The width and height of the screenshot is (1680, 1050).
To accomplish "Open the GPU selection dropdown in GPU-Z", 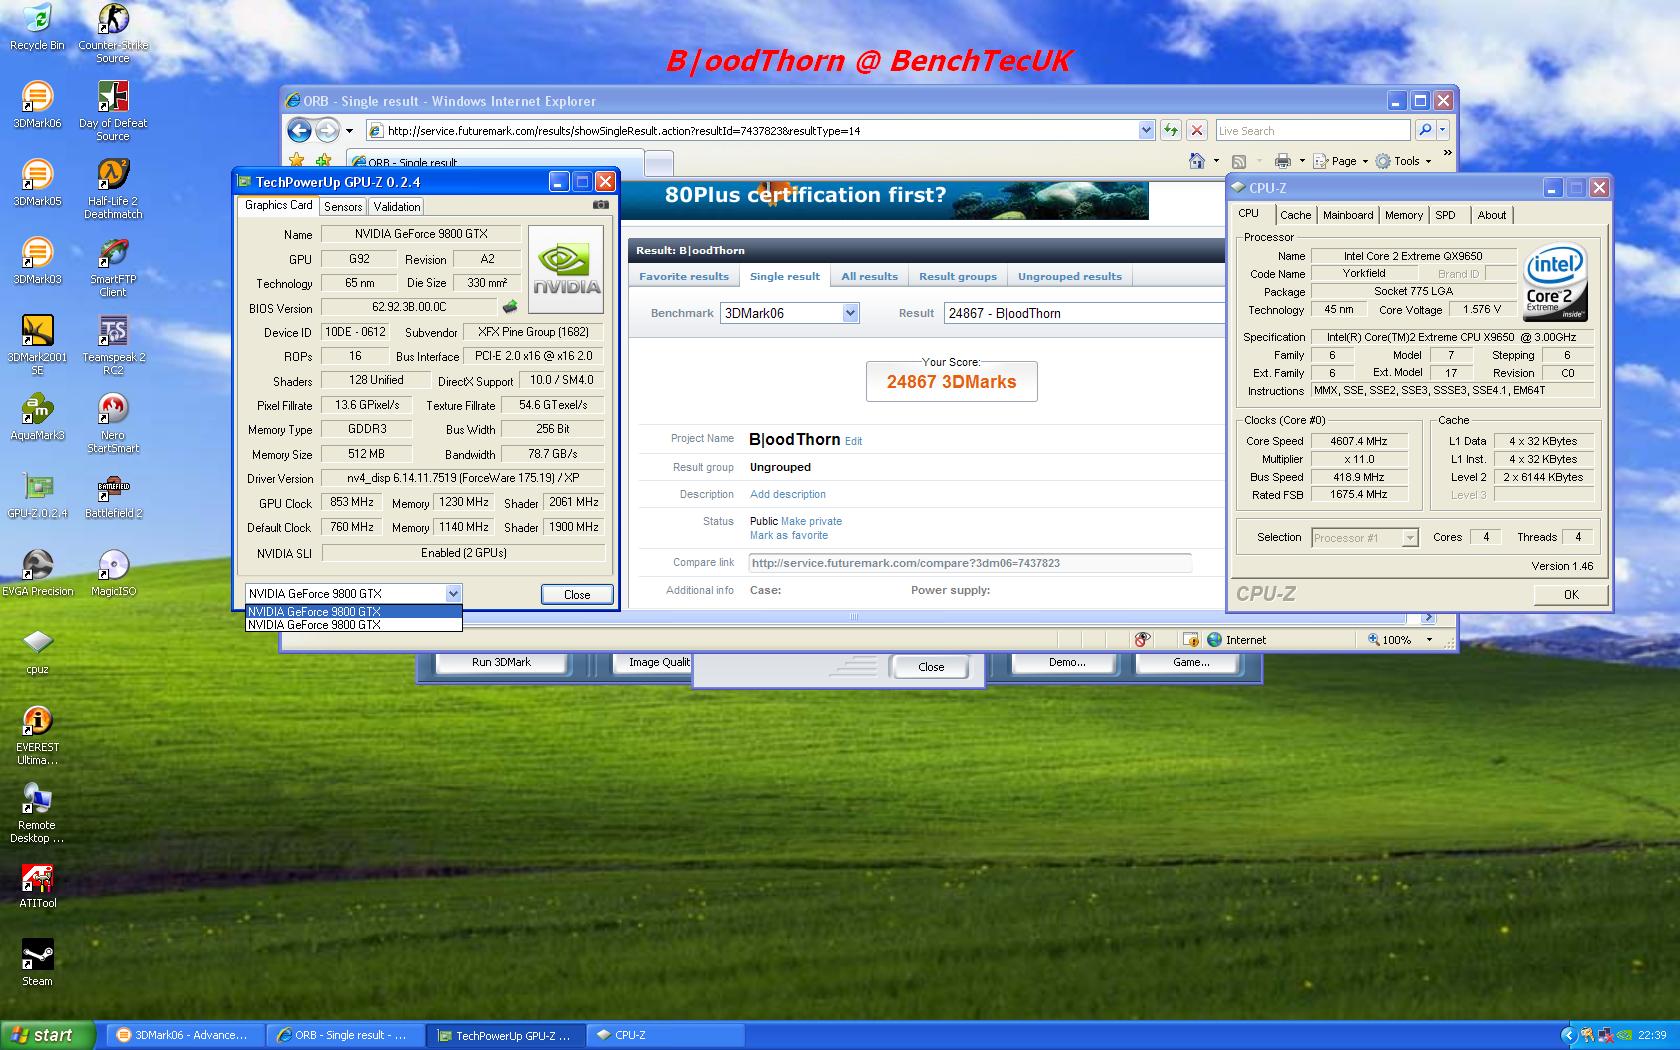I will 453,593.
